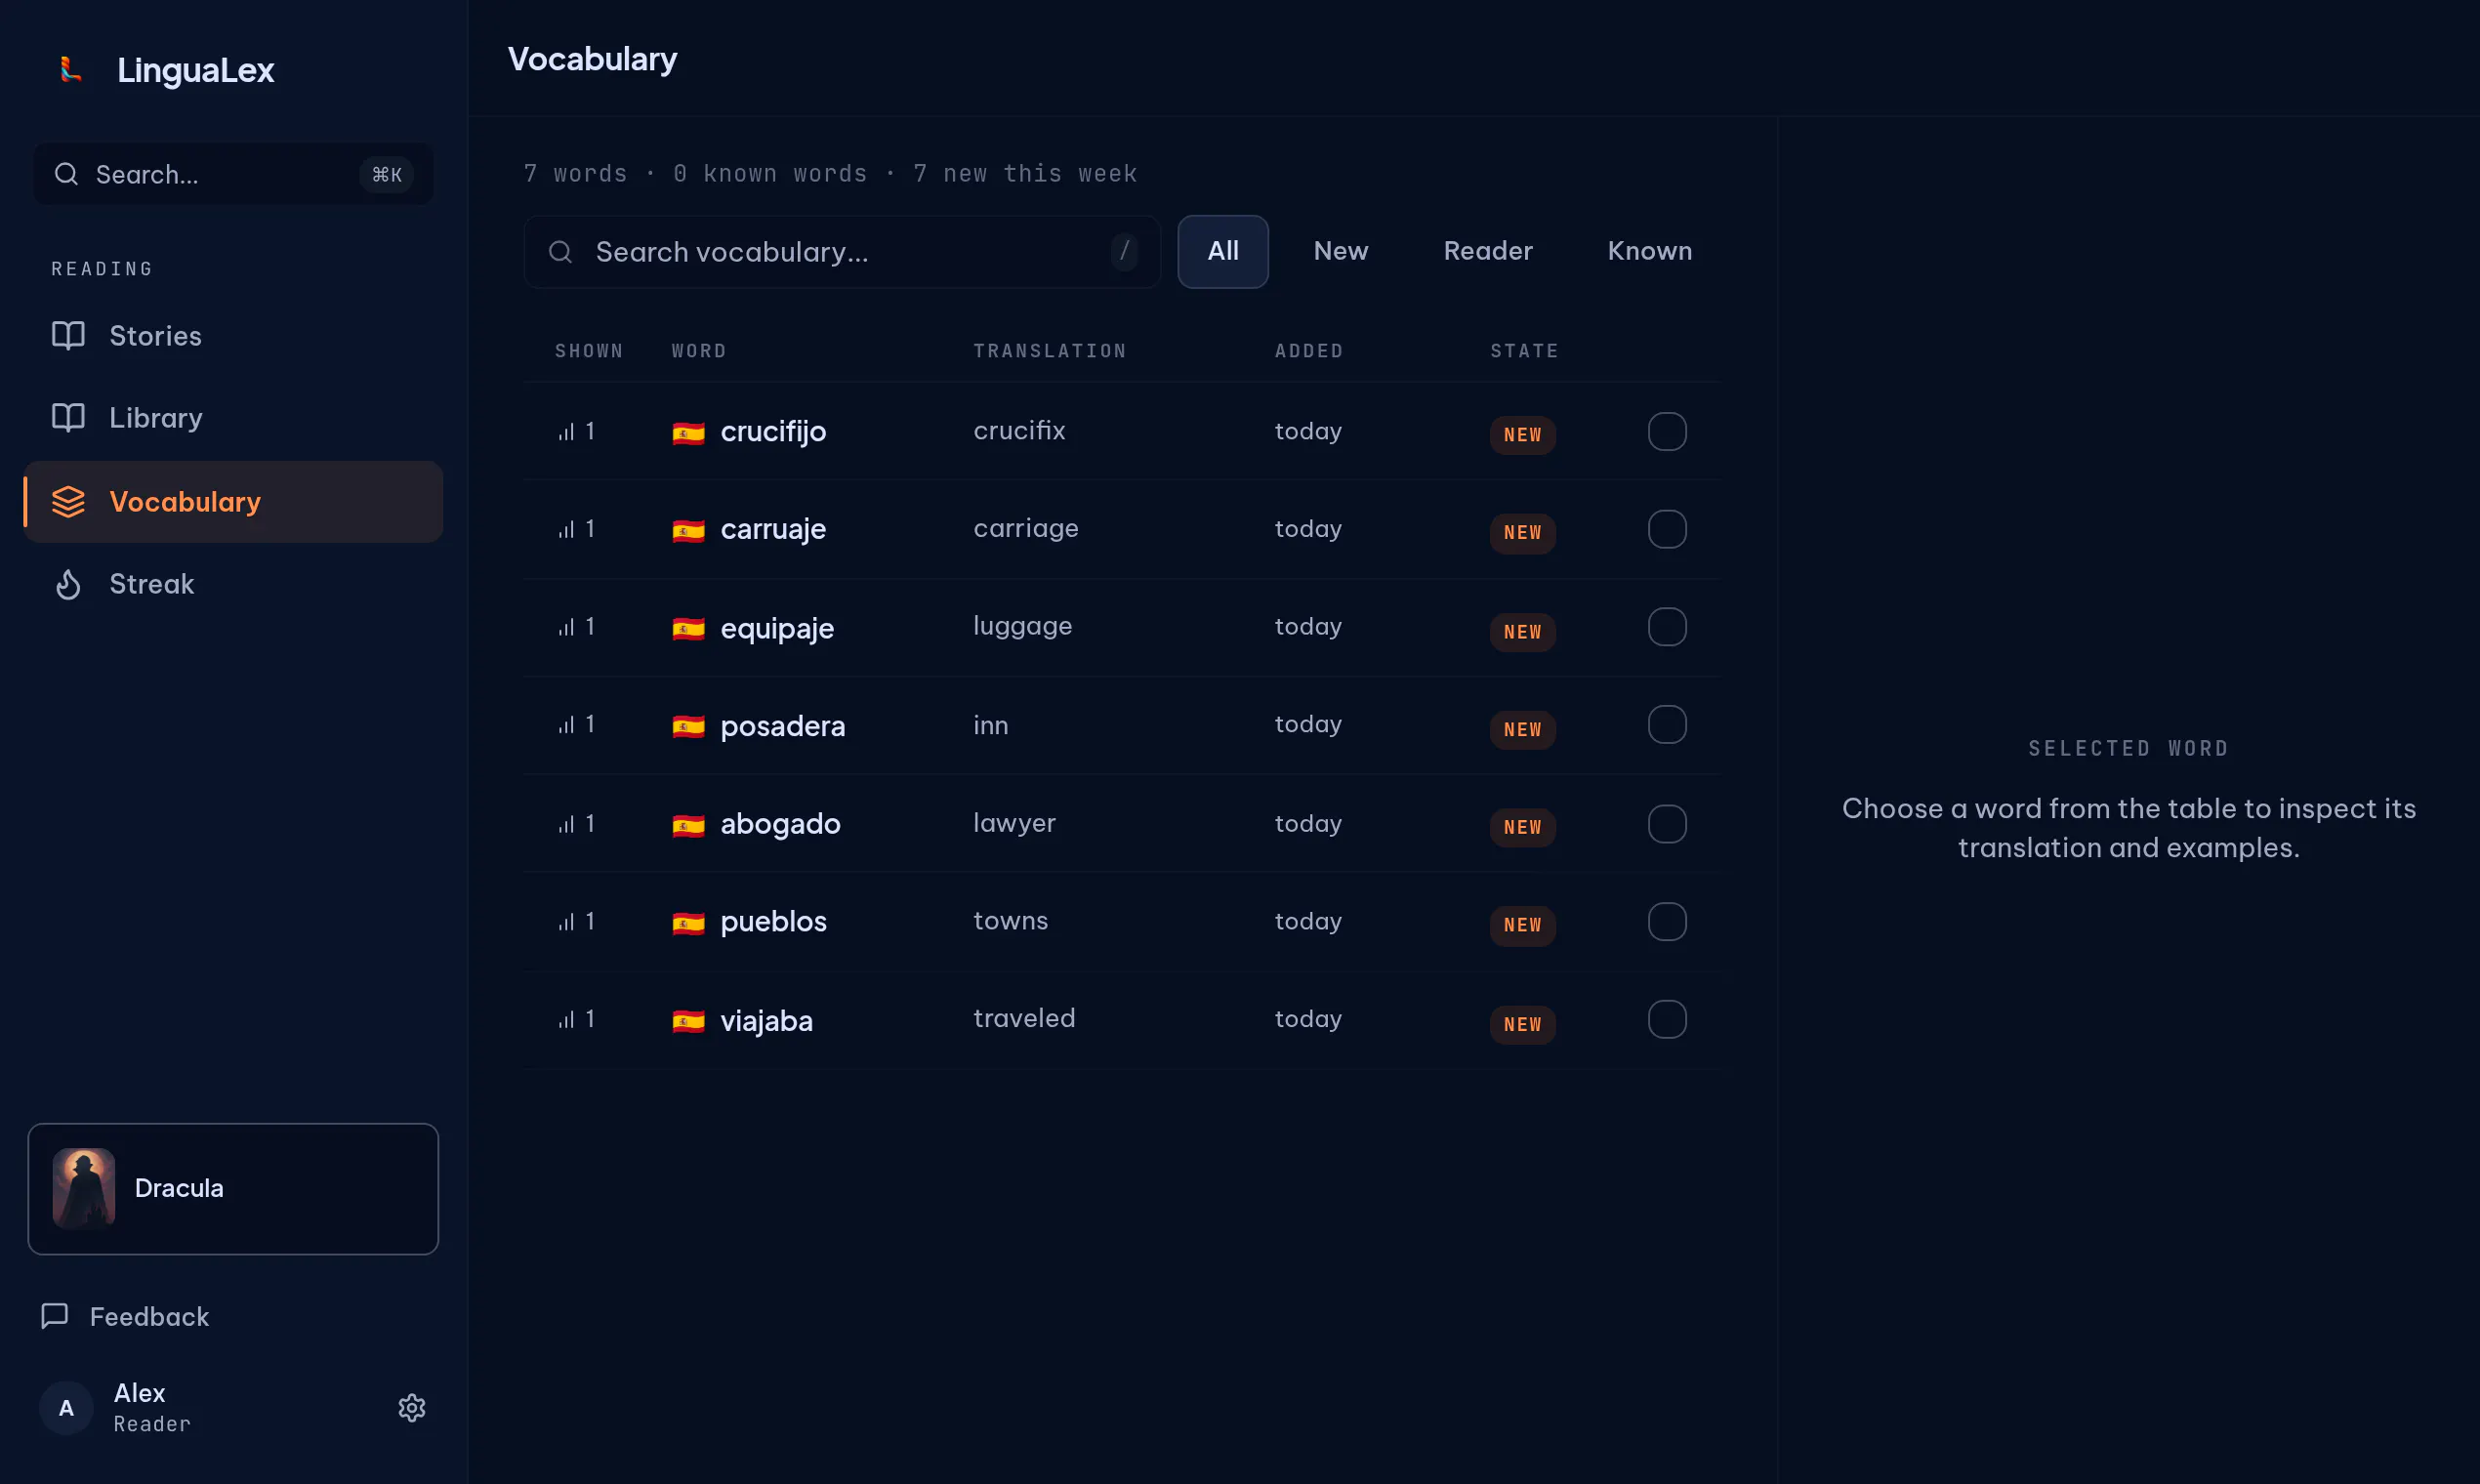Click the NEW badge for pueblos

tap(1522, 925)
